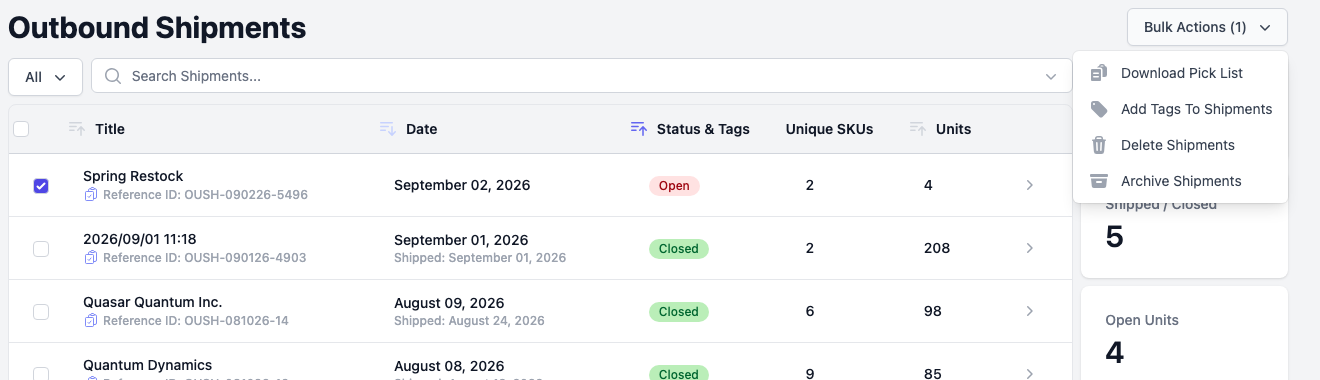Choose Download Pick List menu item
This screenshot has width=1320, height=380.
(1180, 73)
